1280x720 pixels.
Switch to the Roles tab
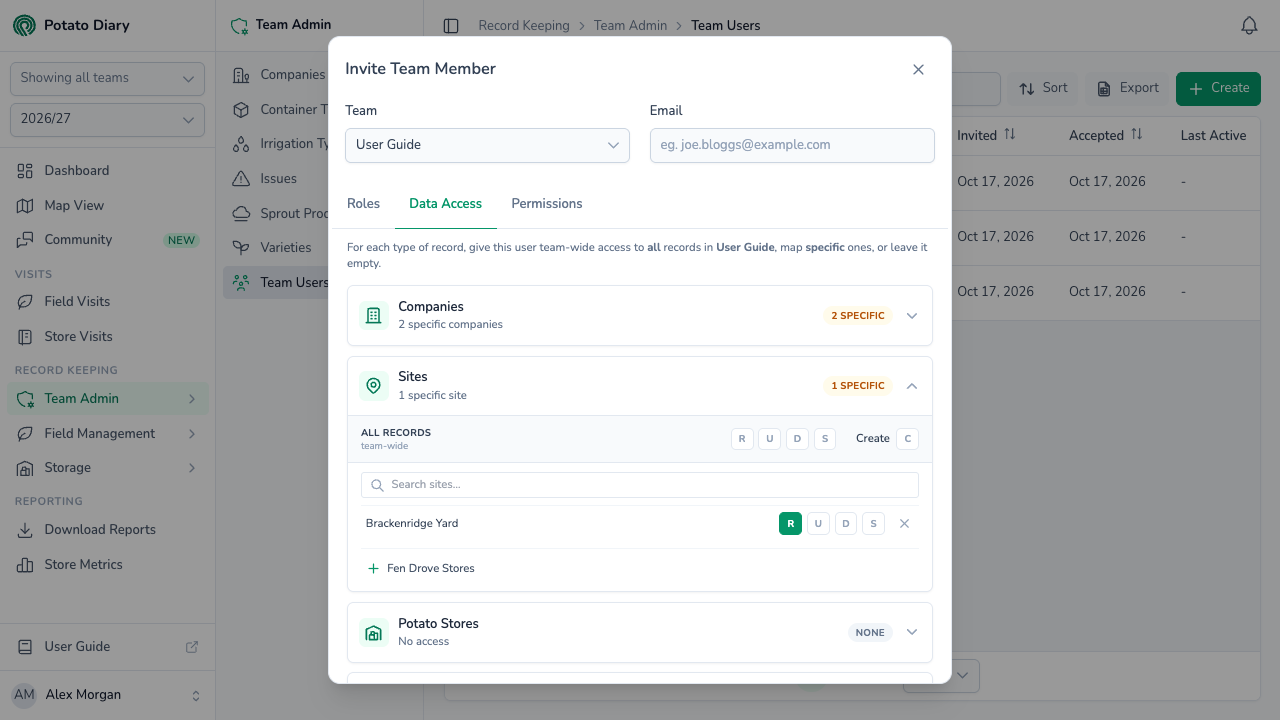click(x=363, y=204)
